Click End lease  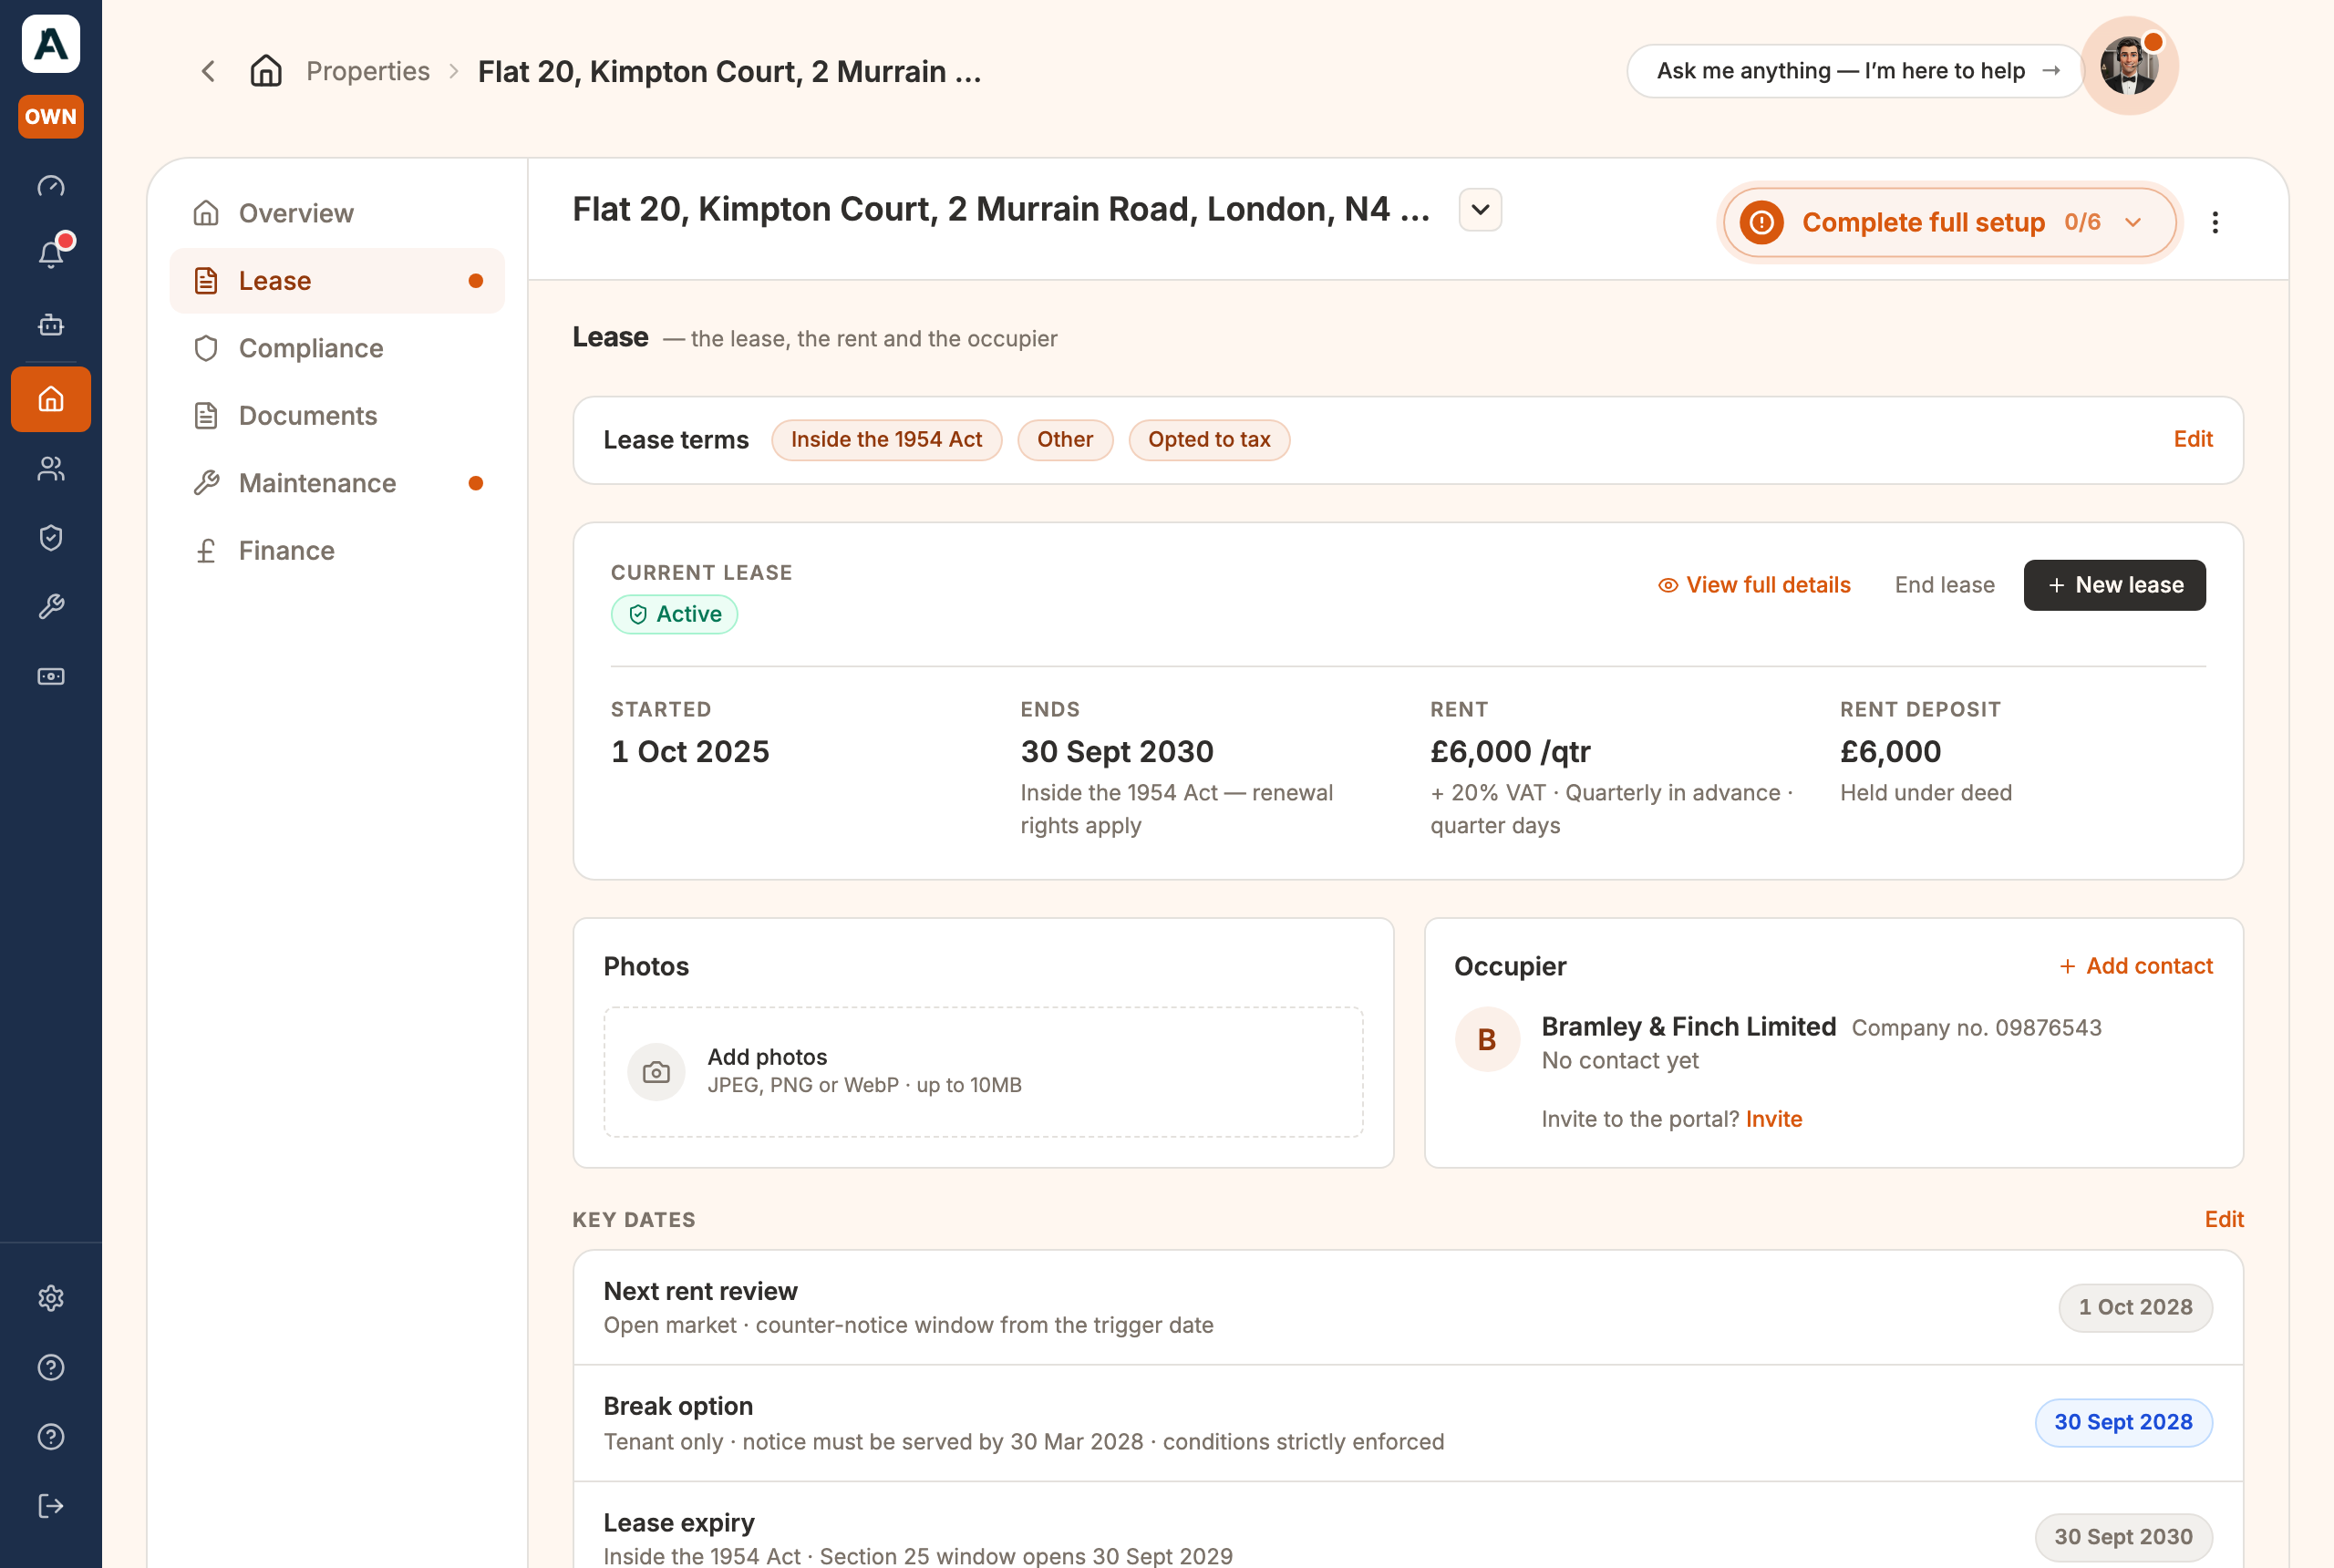1944,585
